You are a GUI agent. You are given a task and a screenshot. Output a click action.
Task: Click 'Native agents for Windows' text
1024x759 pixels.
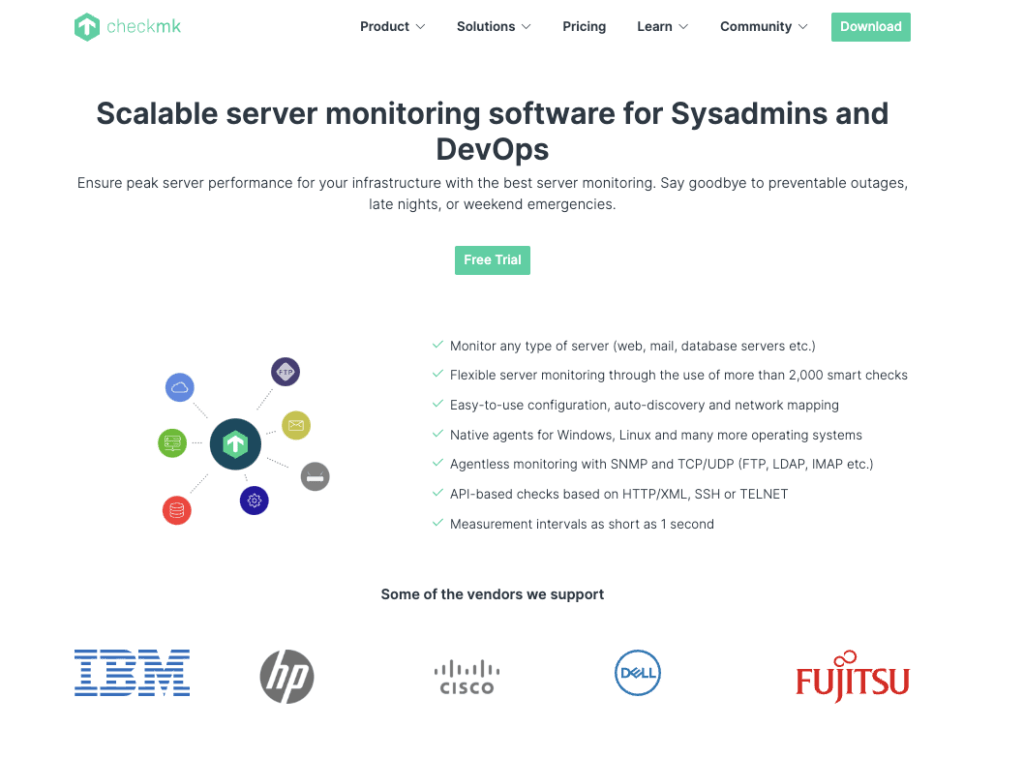pyautogui.click(x=656, y=435)
